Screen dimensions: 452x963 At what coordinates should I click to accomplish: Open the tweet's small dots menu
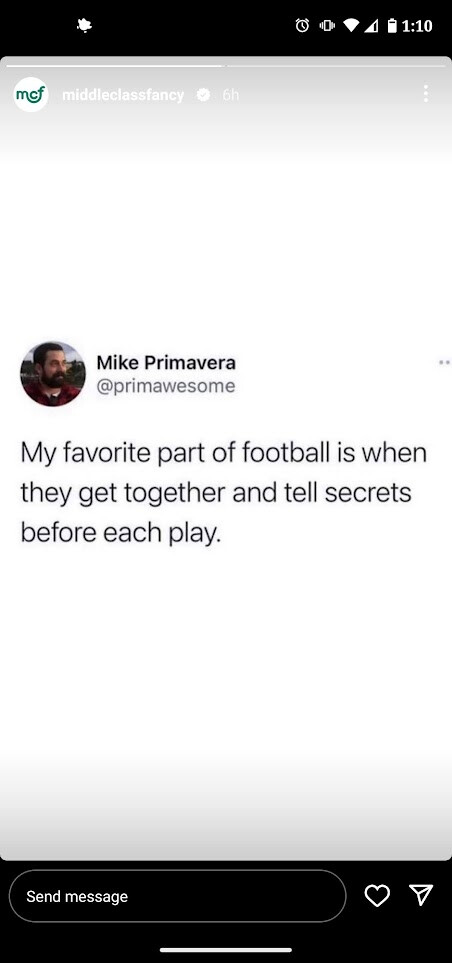click(x=445, y=363)
